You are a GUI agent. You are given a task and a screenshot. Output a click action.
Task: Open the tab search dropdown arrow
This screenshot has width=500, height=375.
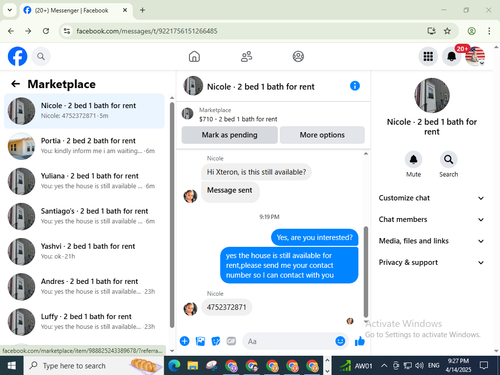click(x=10, y=10)
